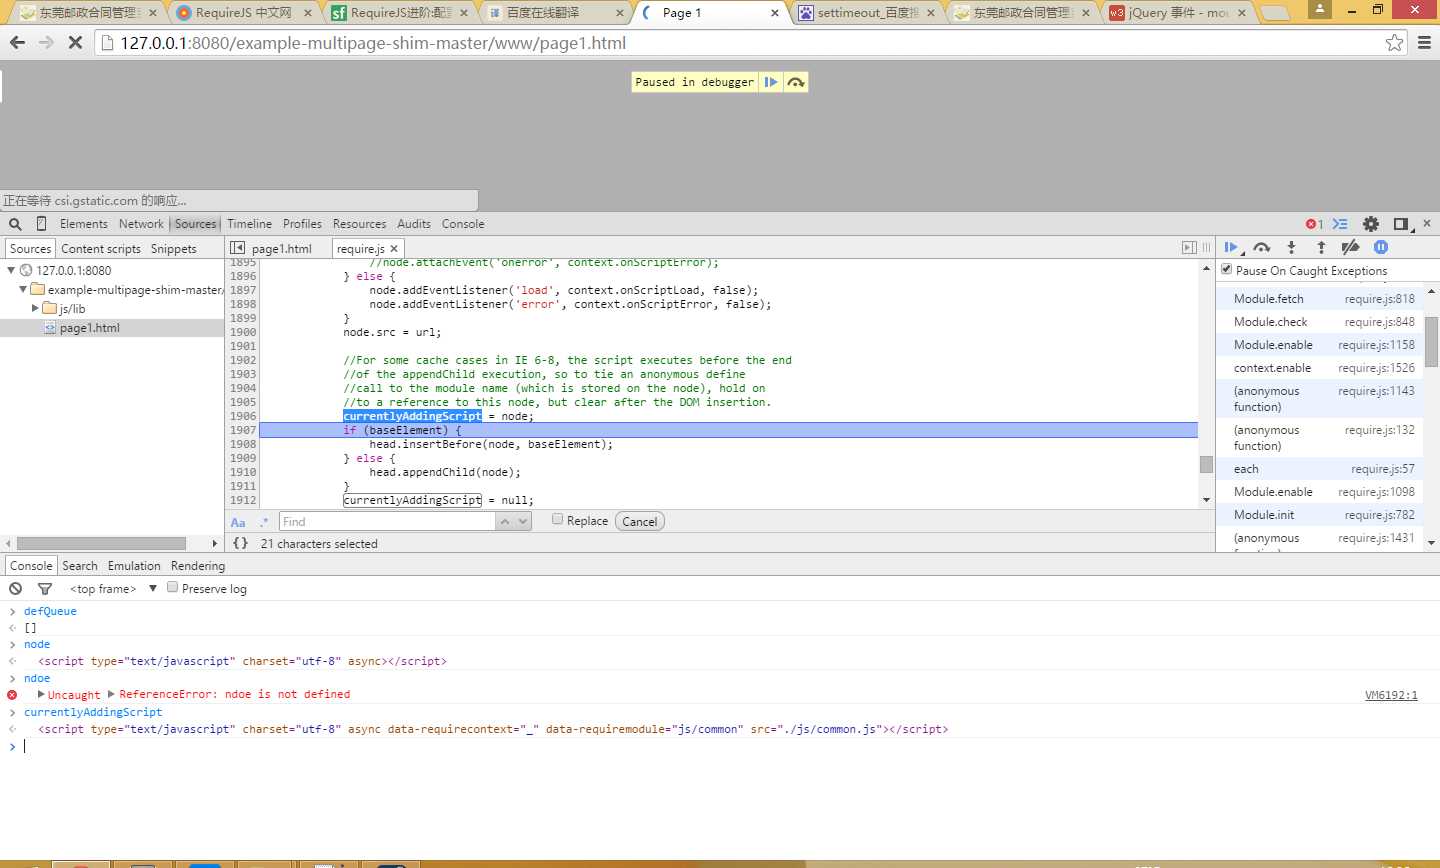Switch to page1.html editor tab

(x=282, y=249)
